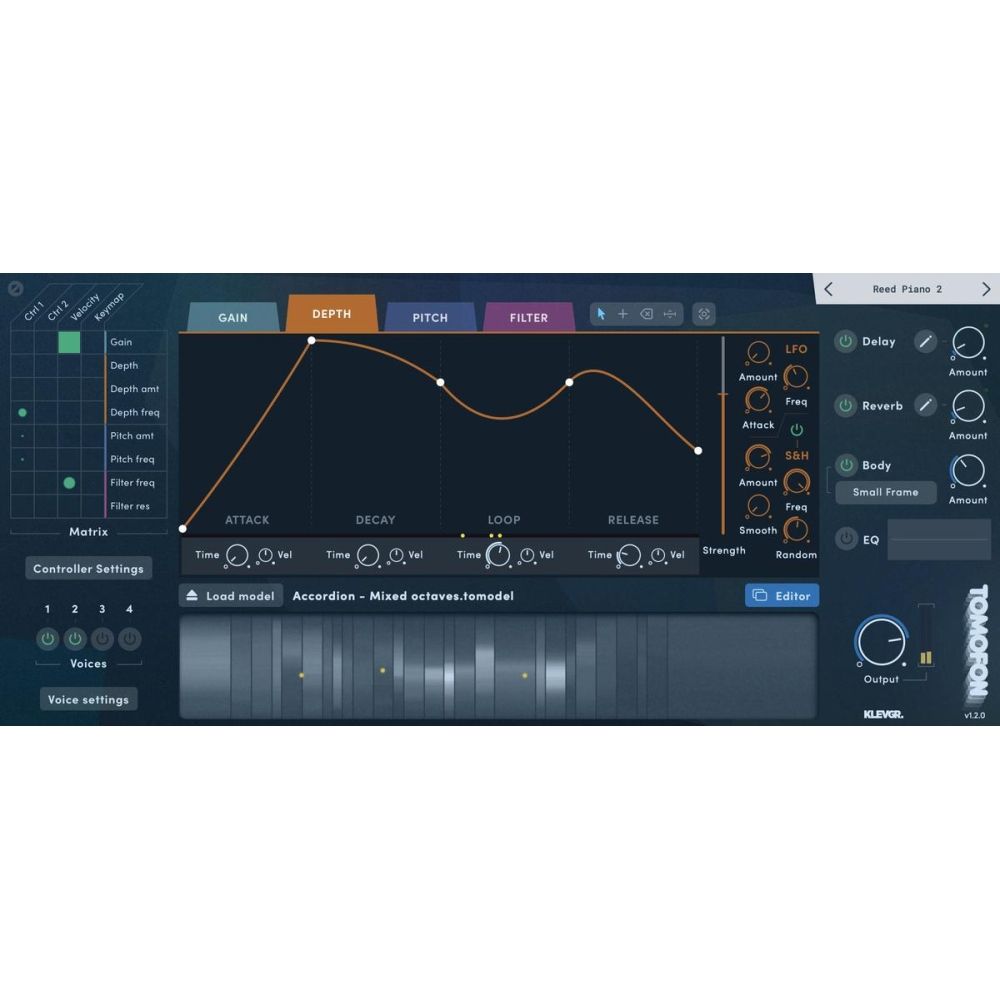The height and width of the screenshot is (1000, 1000).
Task: Select the arrow pointer tool above the envelope
Action: coord(602,313)
